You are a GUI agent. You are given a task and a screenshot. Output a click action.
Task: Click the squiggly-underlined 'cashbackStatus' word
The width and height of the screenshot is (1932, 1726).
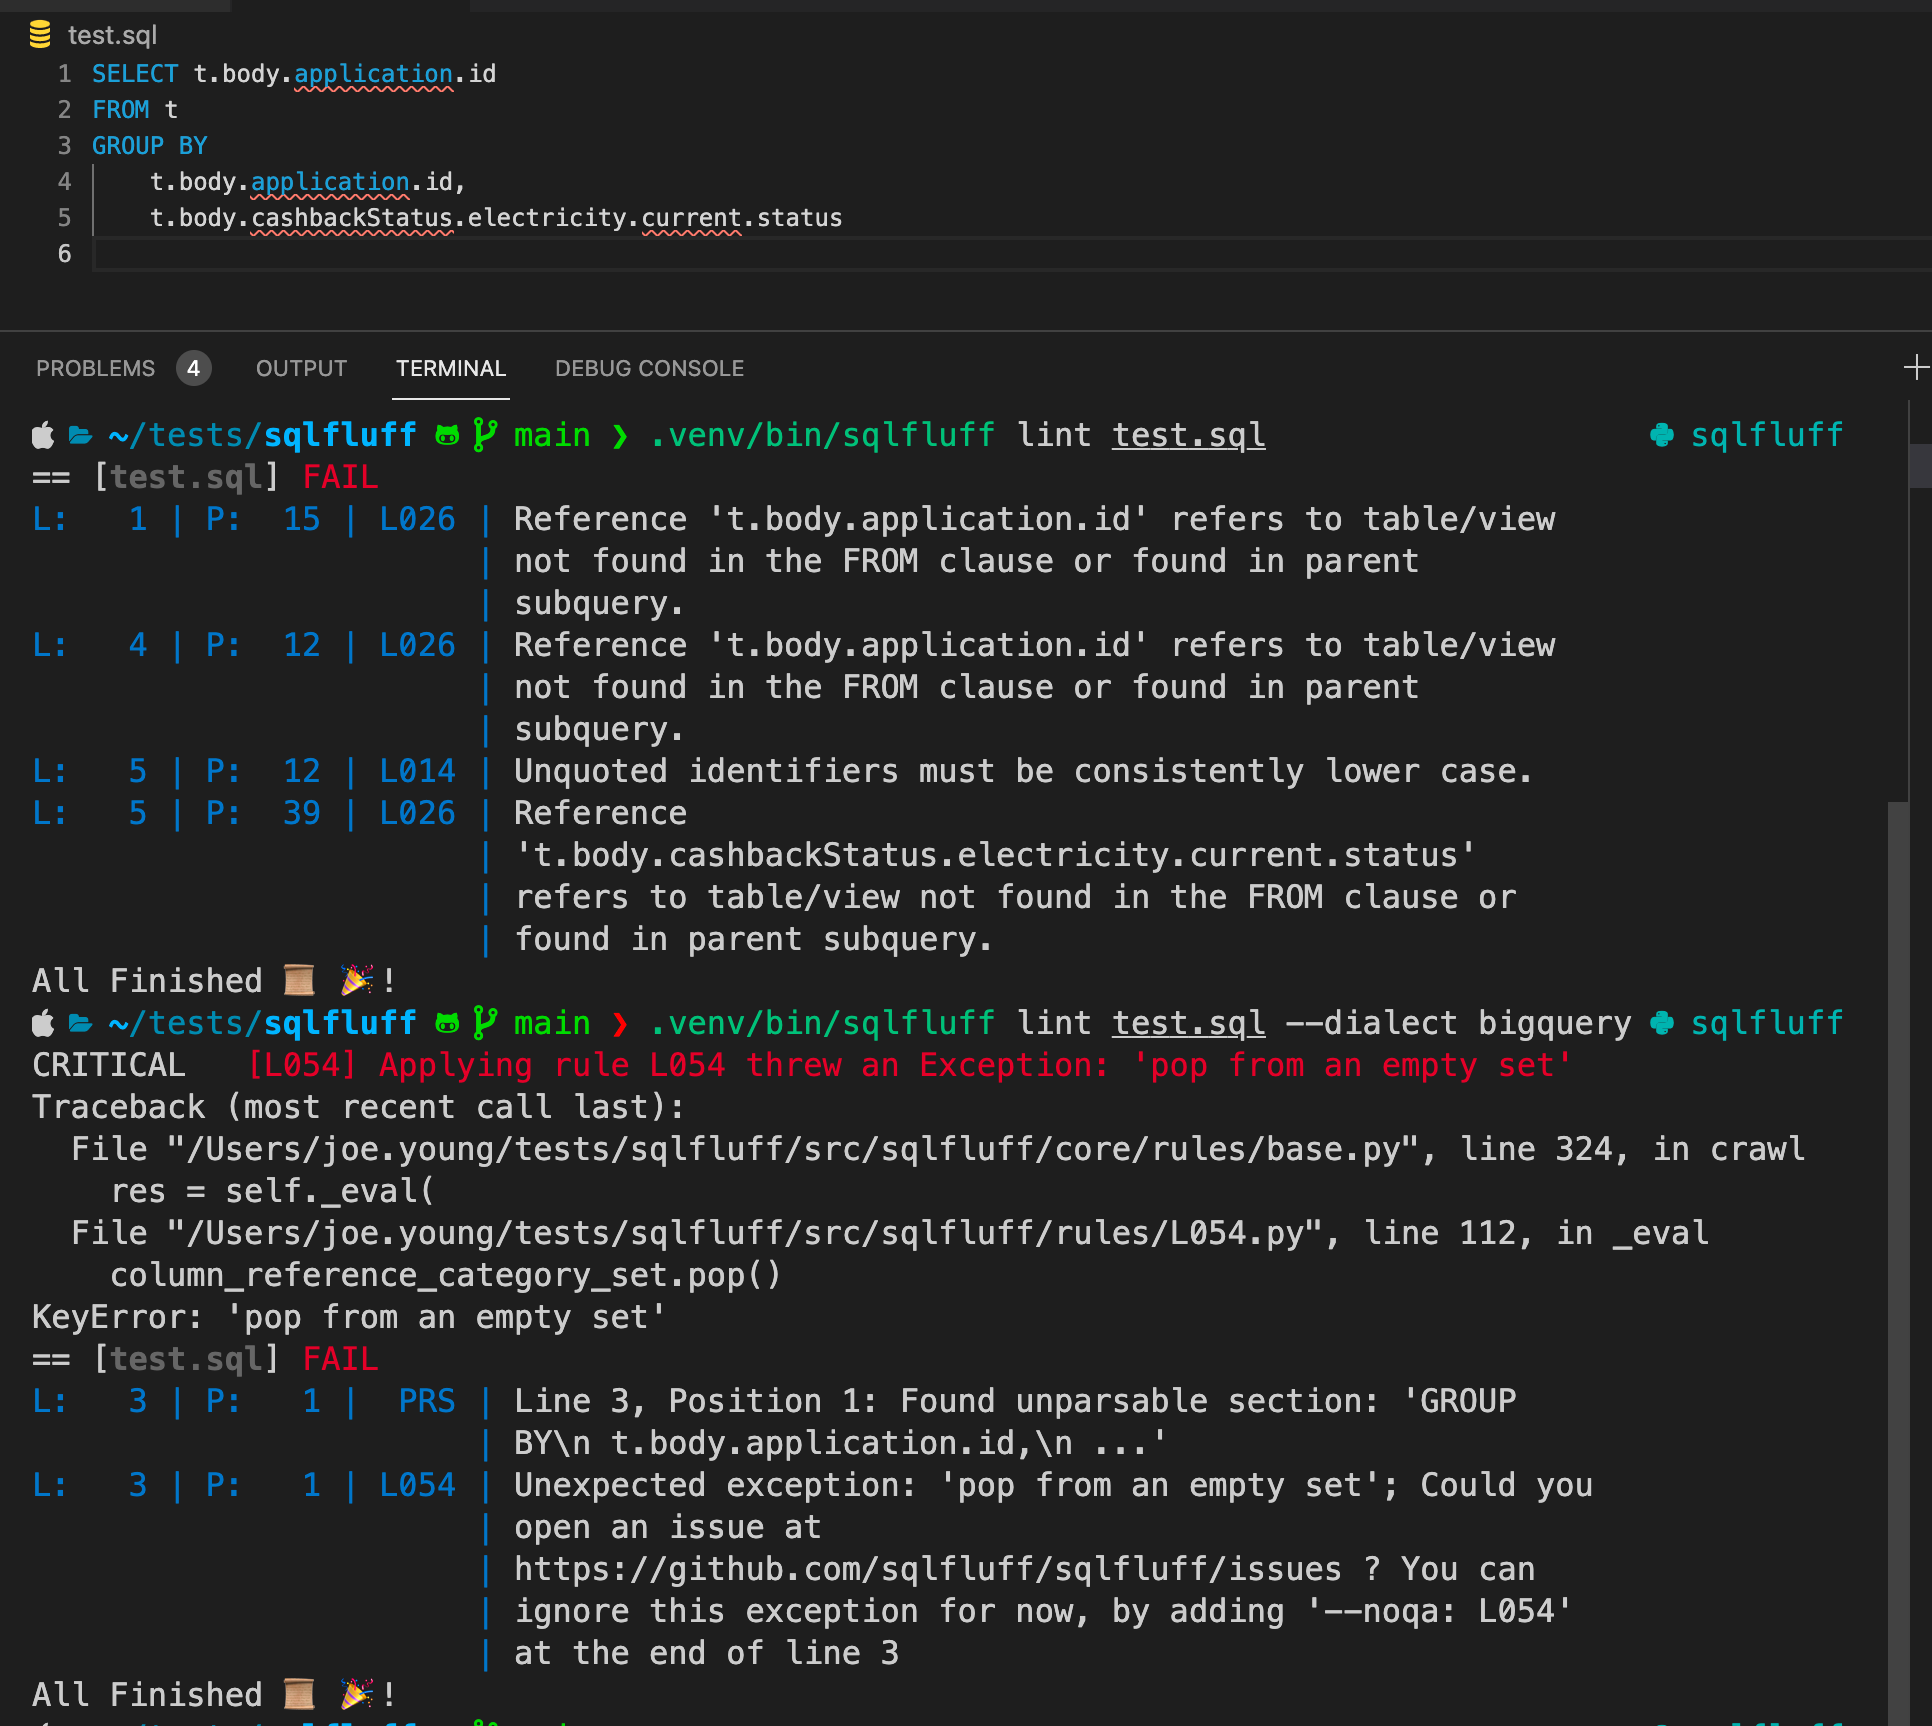coord(350,218)
